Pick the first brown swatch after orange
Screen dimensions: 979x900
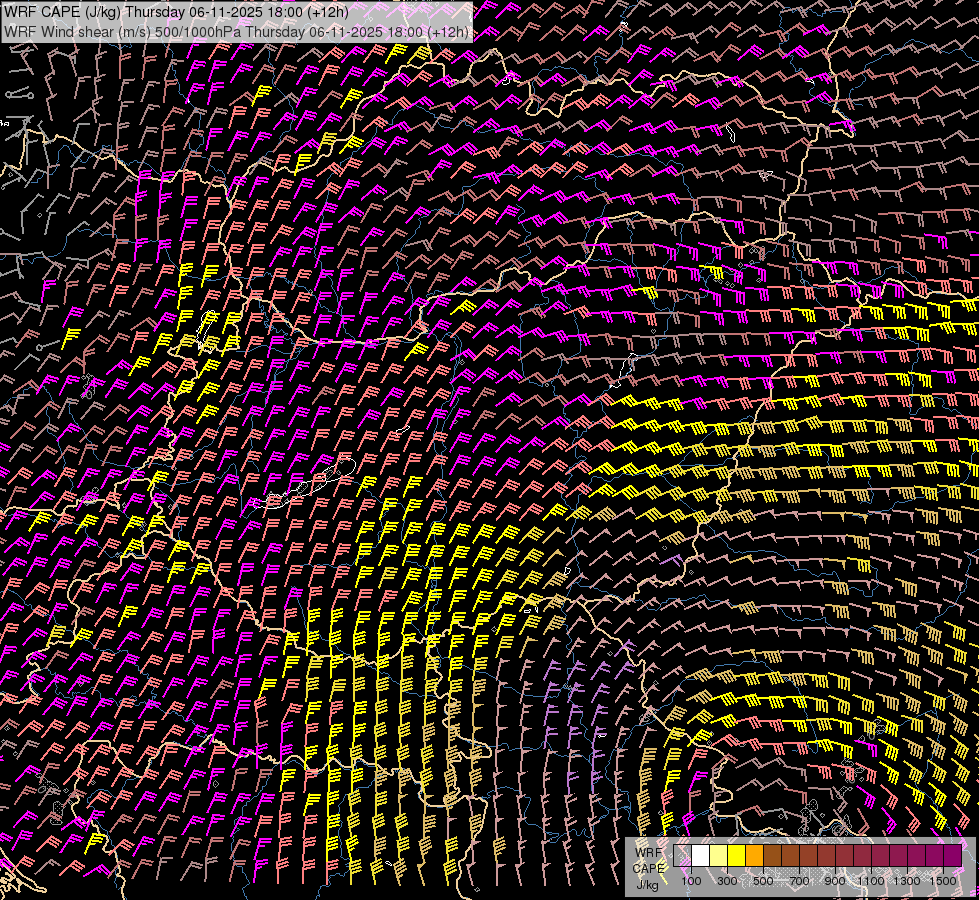pos(773,856)
